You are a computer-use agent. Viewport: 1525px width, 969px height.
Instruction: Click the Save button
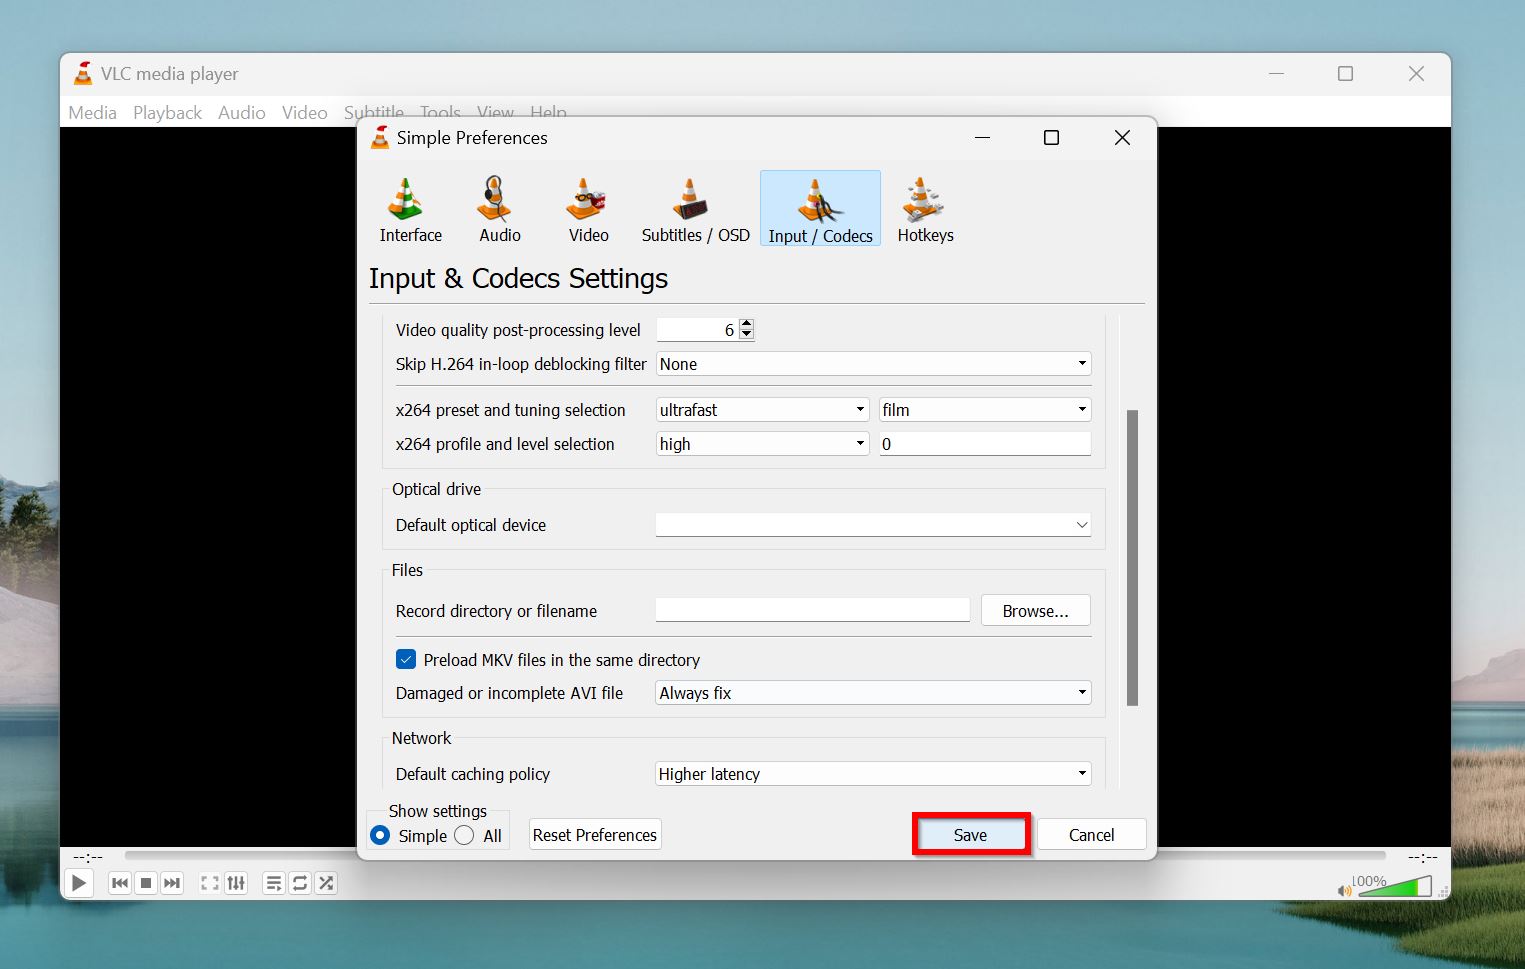(970, 835)
